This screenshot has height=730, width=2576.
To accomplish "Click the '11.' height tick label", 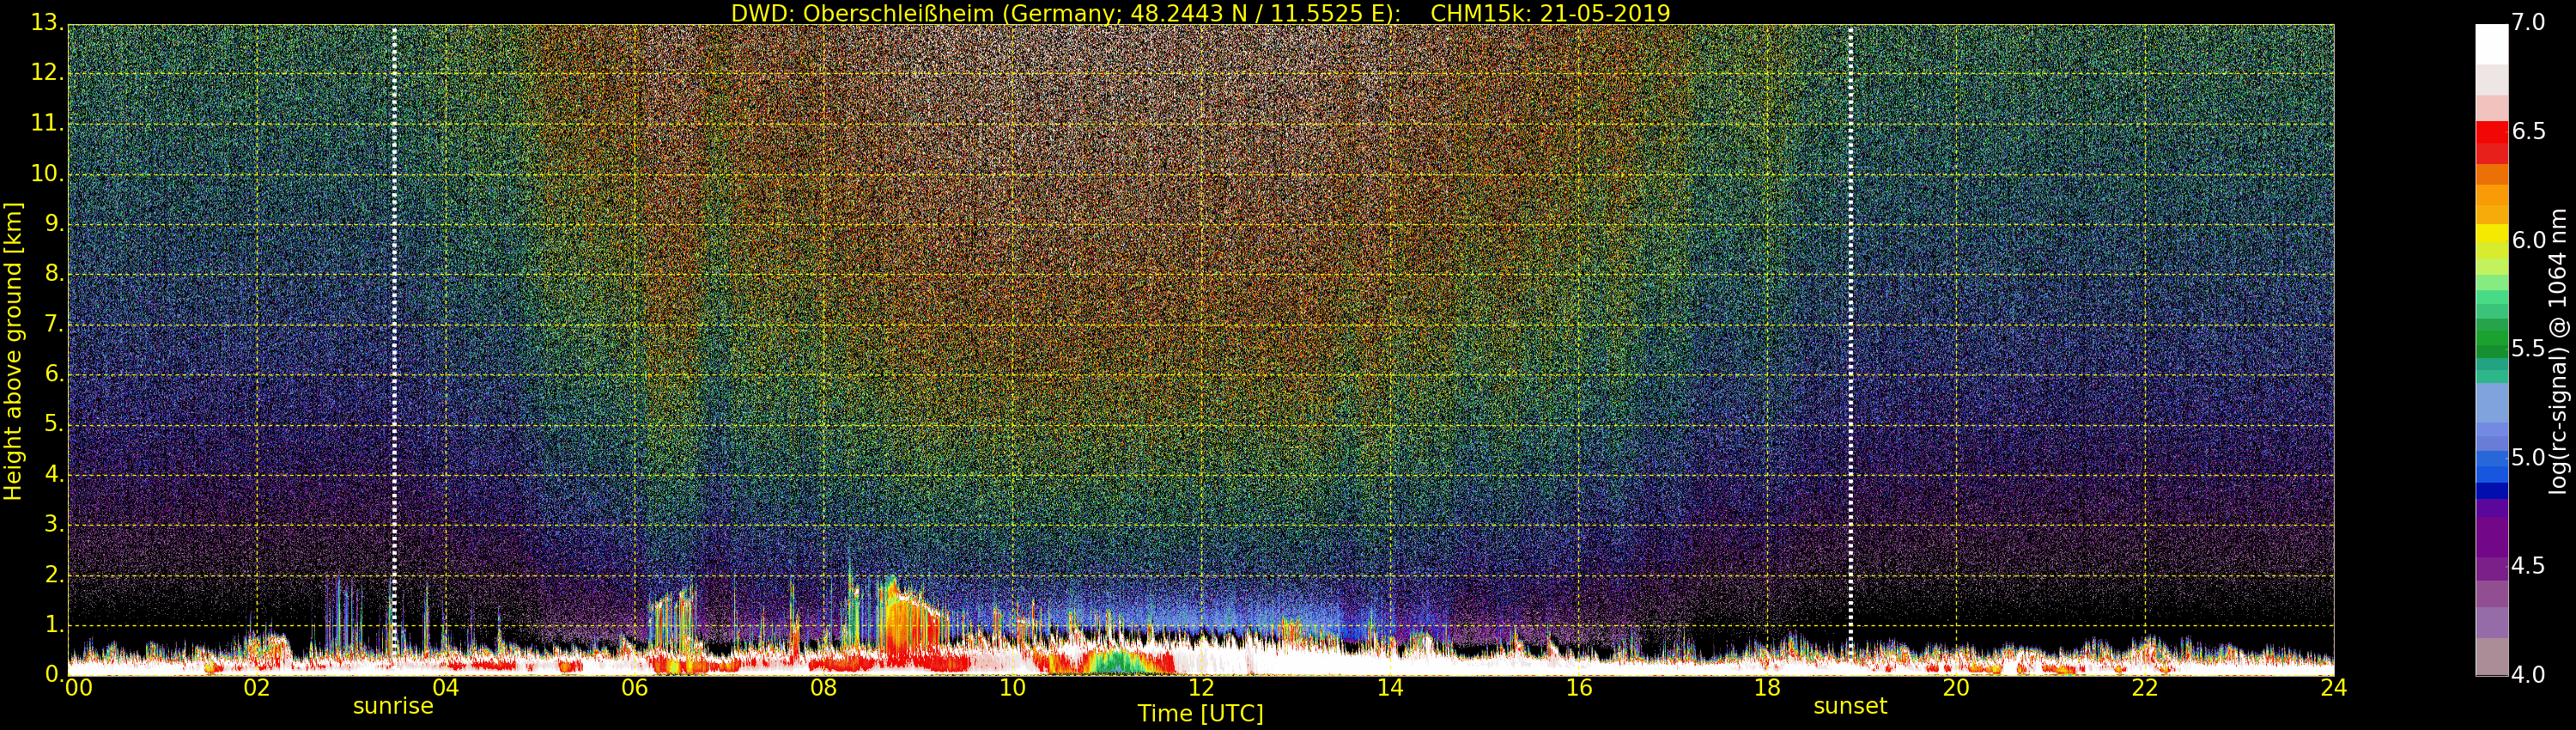I will click(48, 123).
